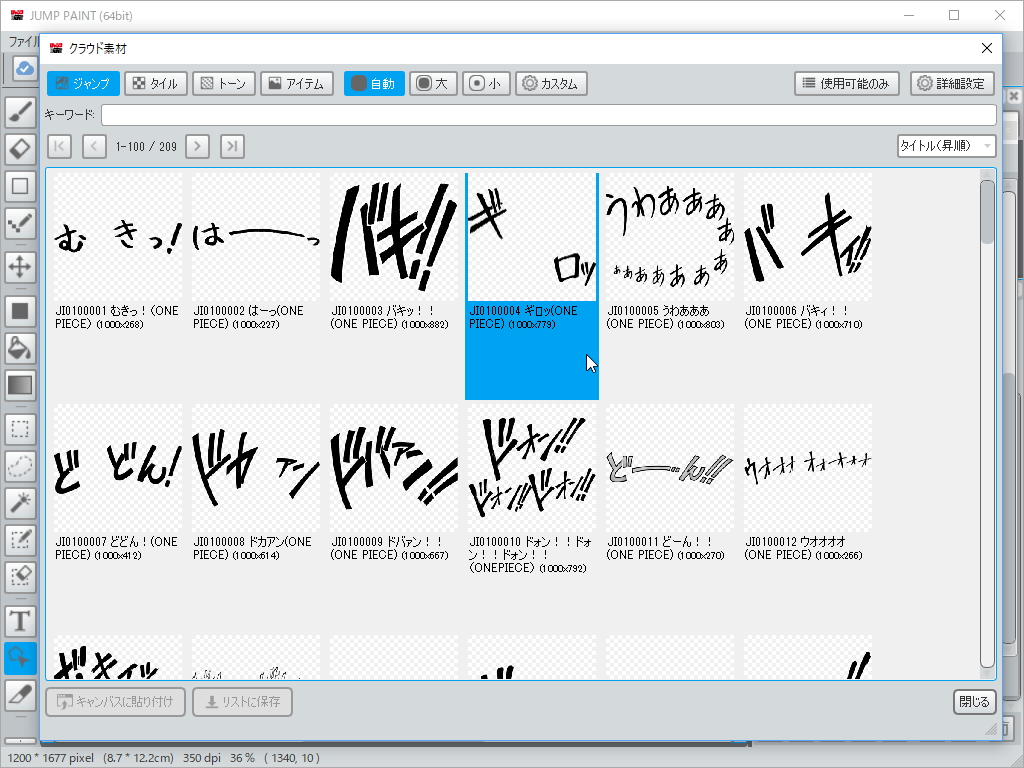The width and height of the screenshot is (1024, 768).
Task: Select the Selection Eraser tool
Action: click(20, 577)
